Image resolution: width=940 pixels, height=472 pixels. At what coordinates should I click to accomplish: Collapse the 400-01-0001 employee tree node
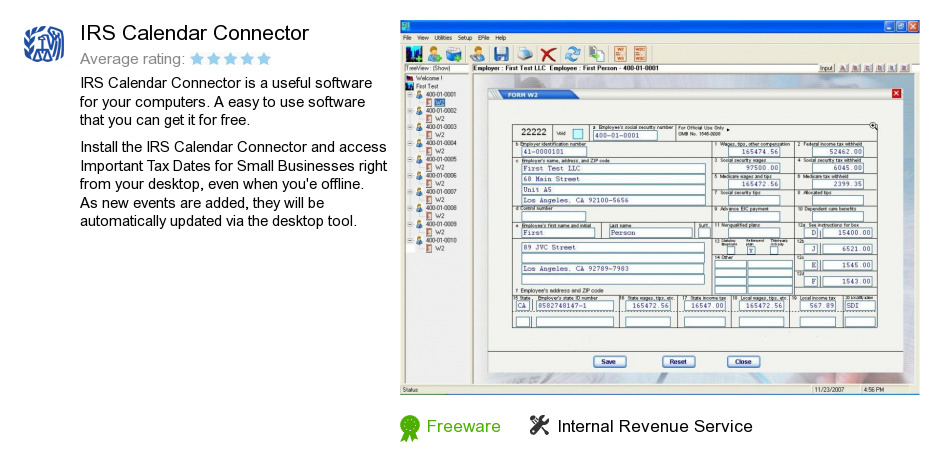(x=410, y=95)
